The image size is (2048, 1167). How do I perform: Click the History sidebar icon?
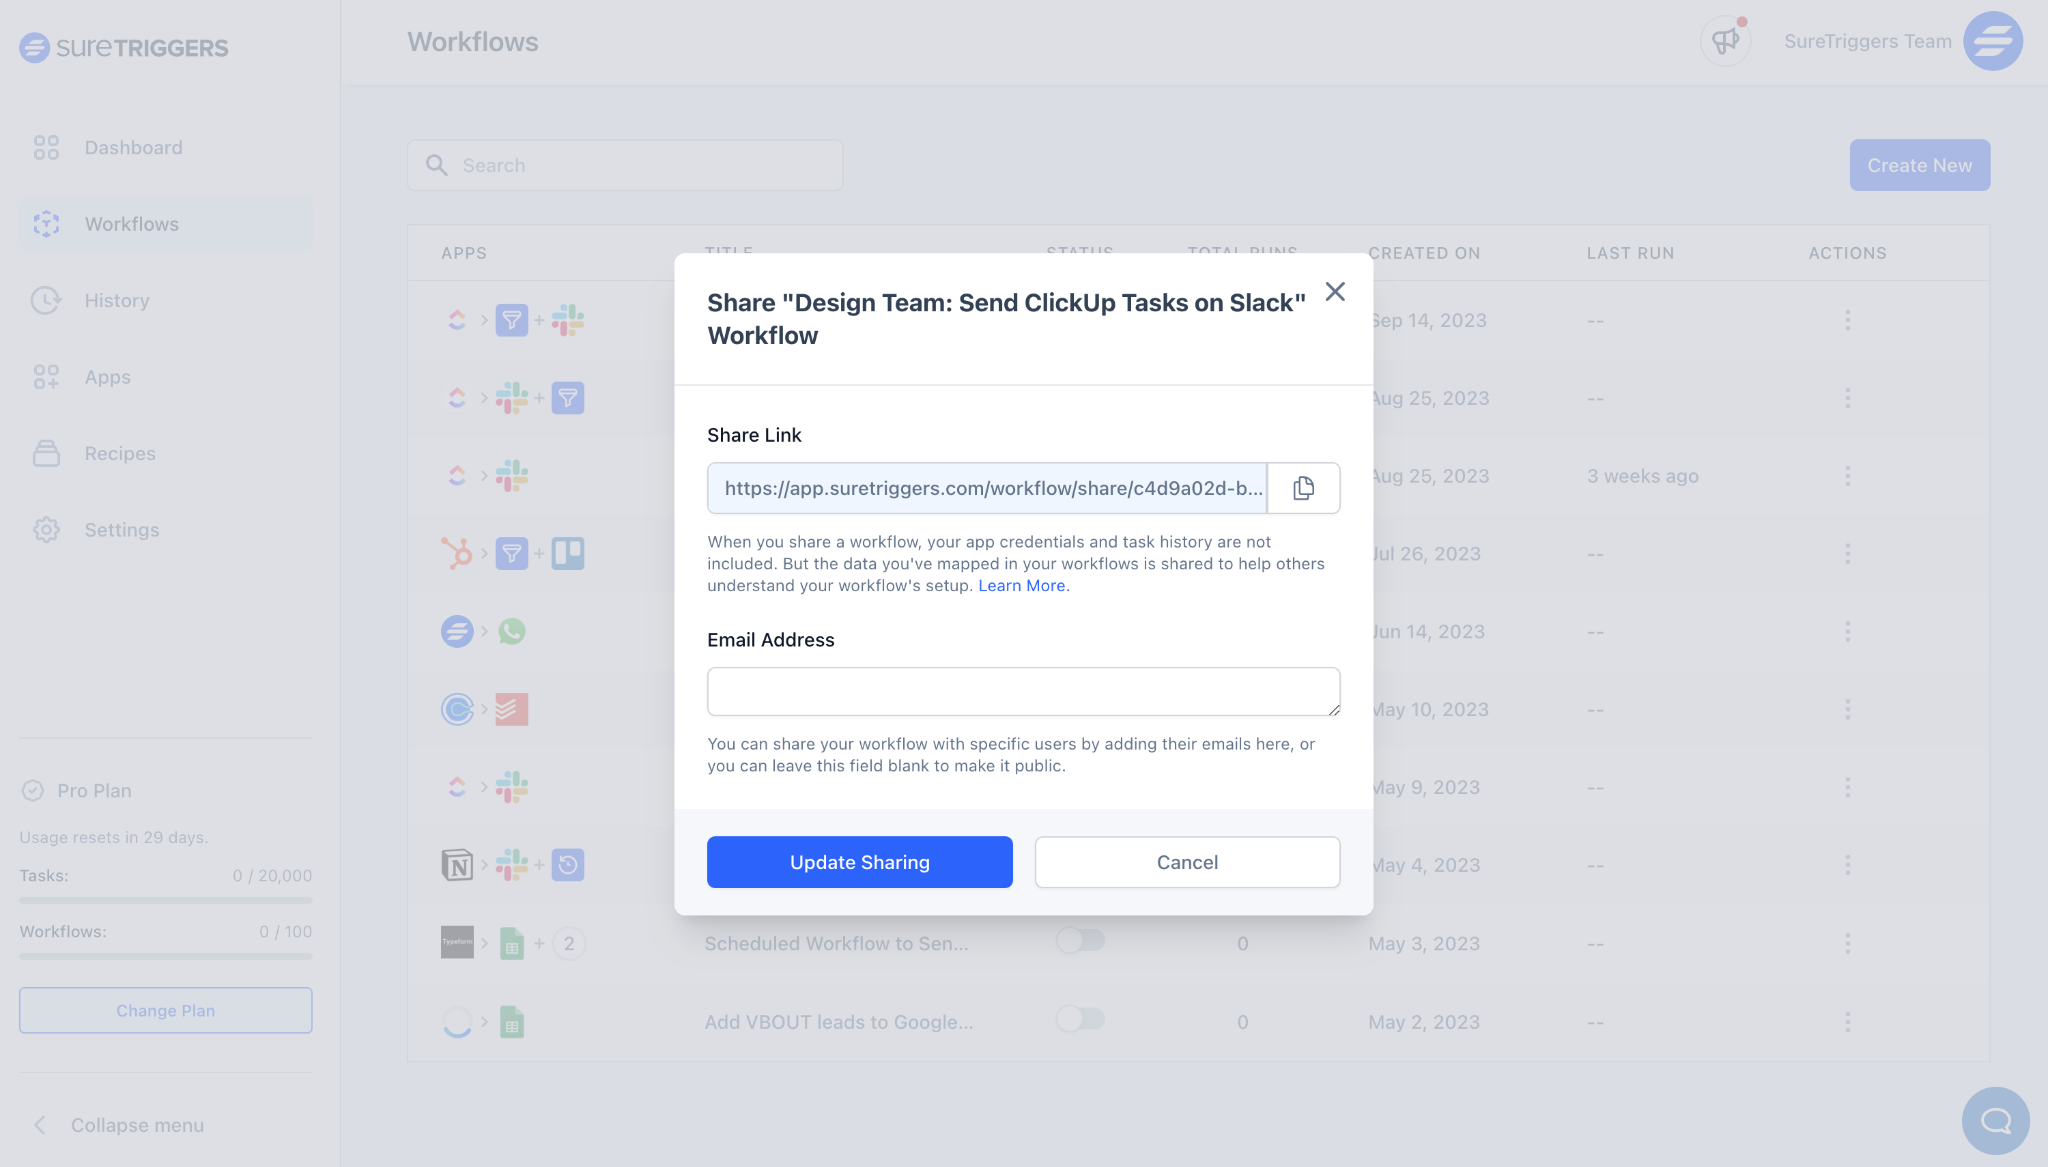[49, 299]
